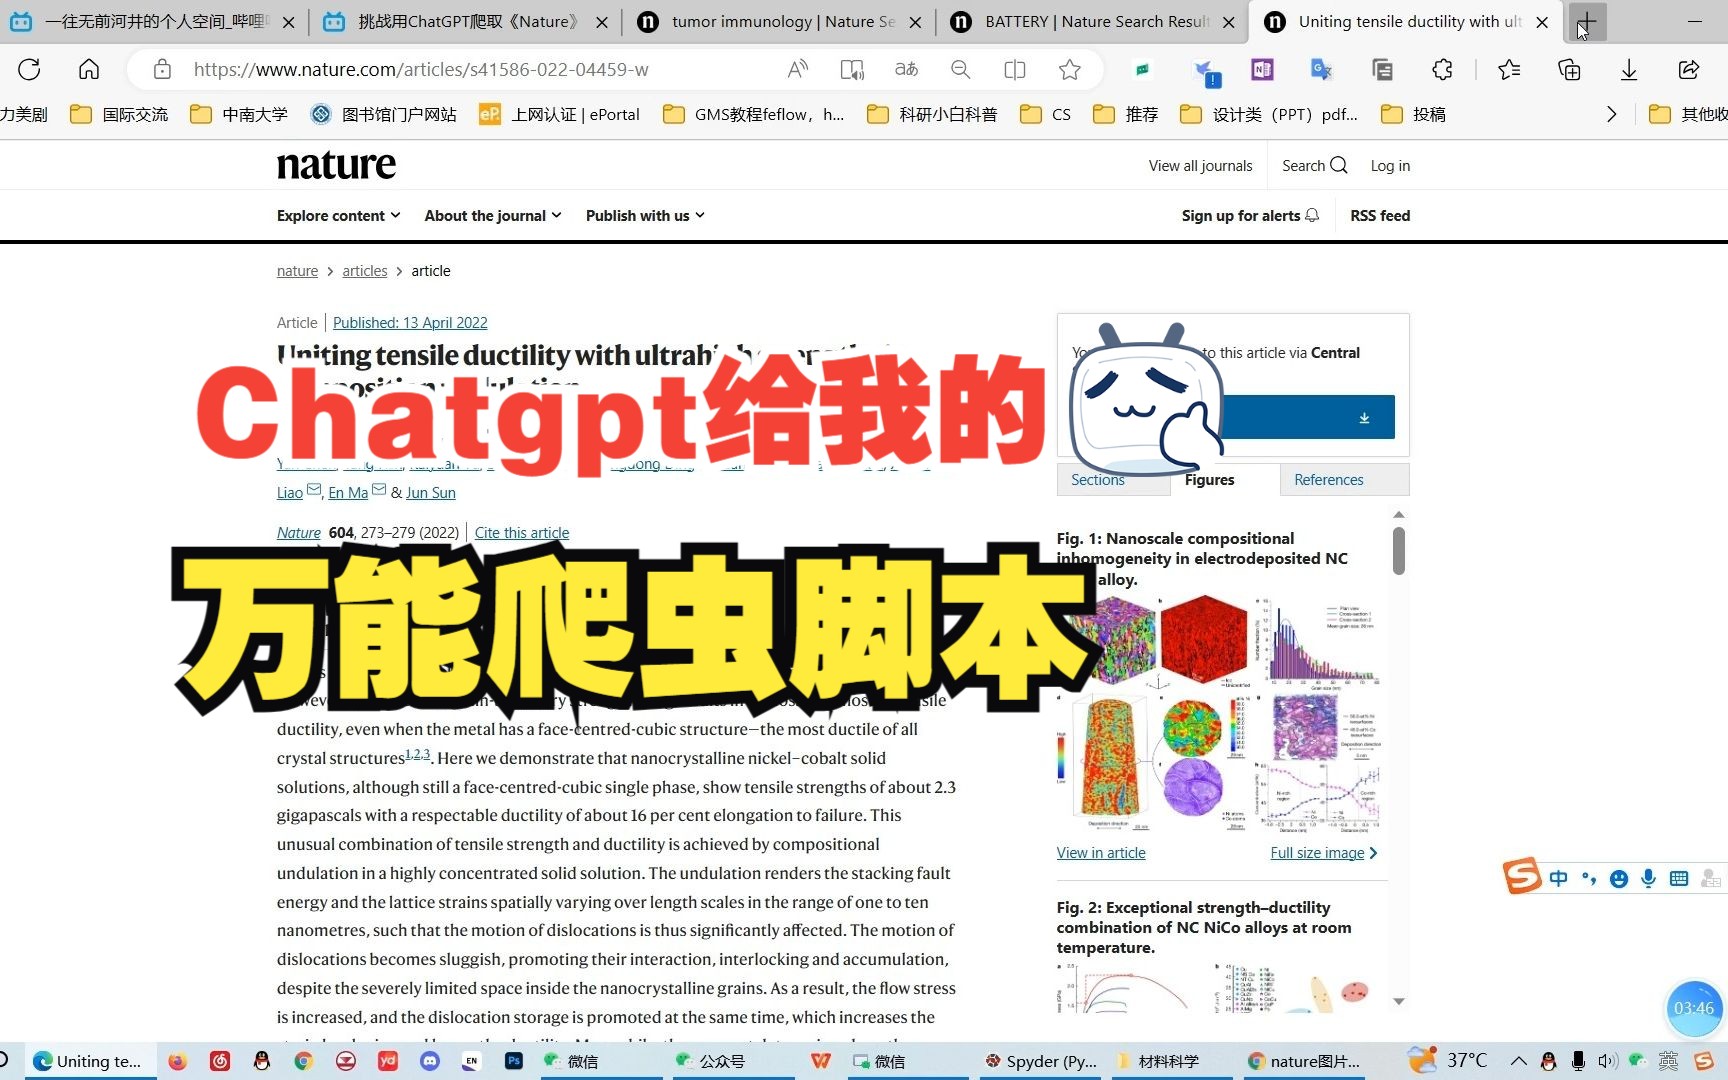The width and height of the screenshot is (1728, 1080).
Task: Open Downloads icon in toolbar
Action: click(x=1629, y=69)
